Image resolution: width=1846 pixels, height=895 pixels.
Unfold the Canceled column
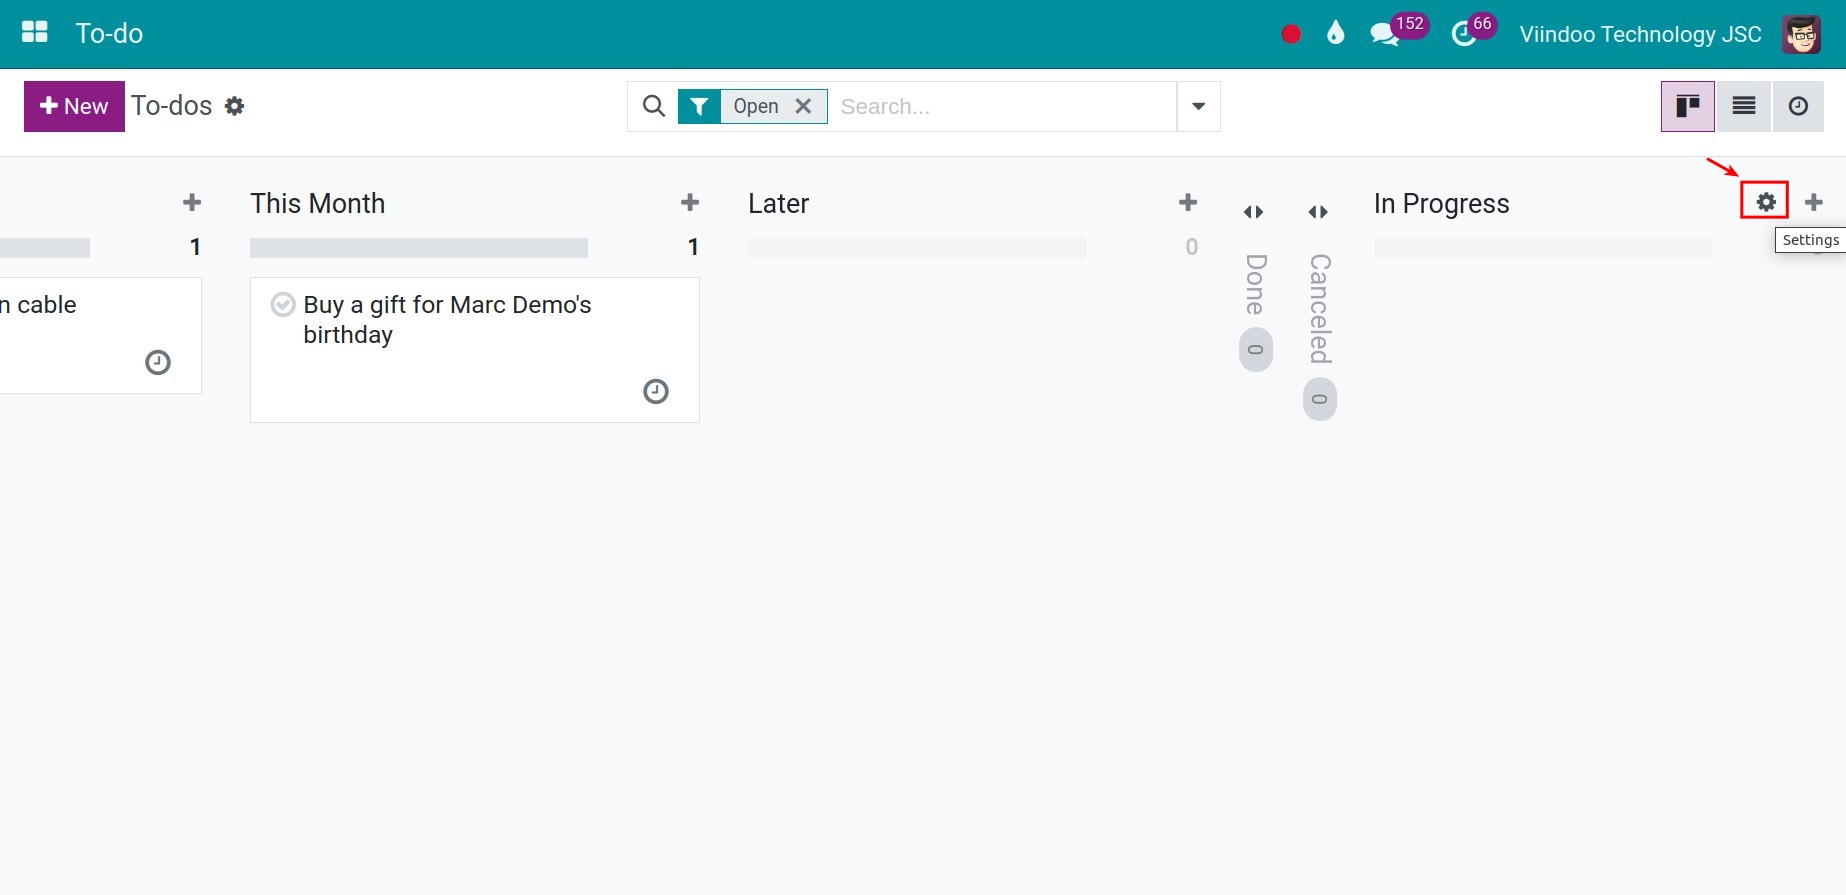point(1318,212)
